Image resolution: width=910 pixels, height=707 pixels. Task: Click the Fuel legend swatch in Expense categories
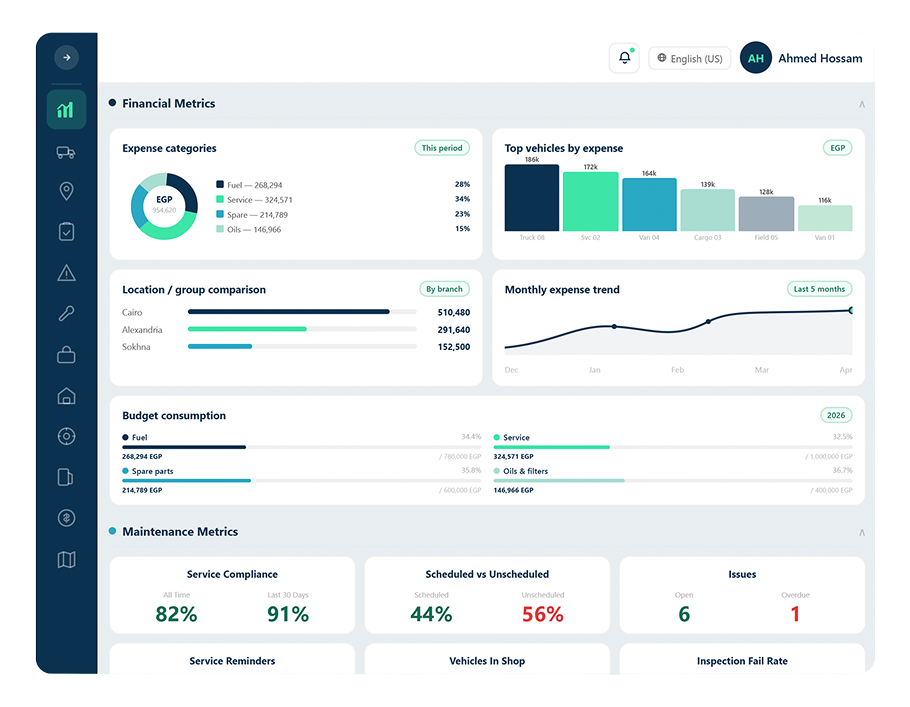coord(220,185)
